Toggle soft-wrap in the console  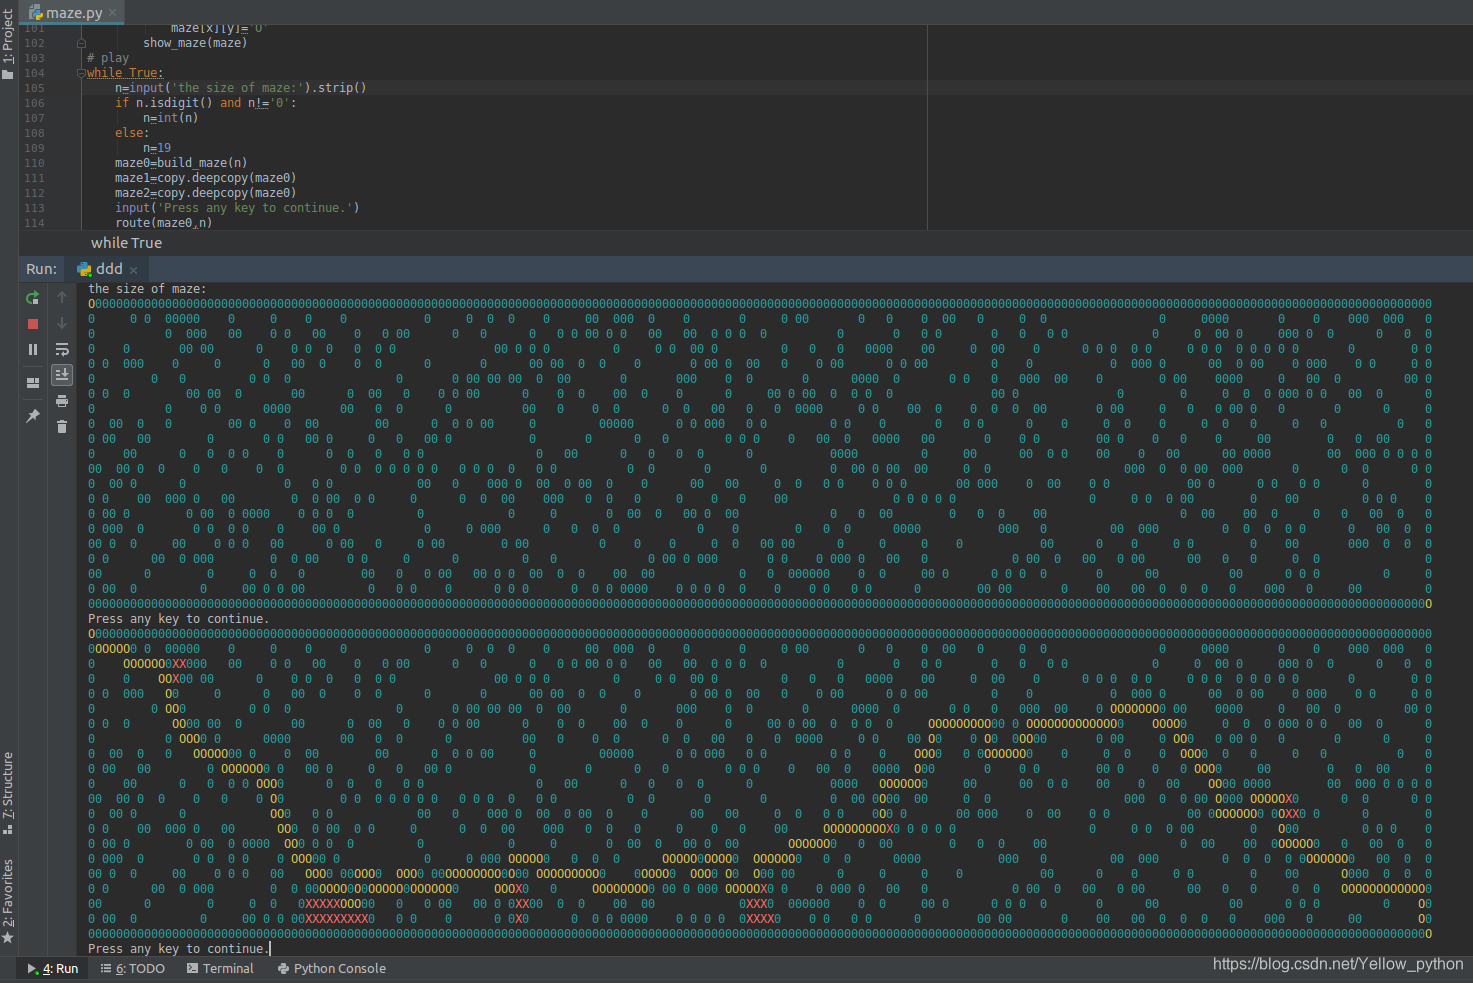click(x=62, y=349)
